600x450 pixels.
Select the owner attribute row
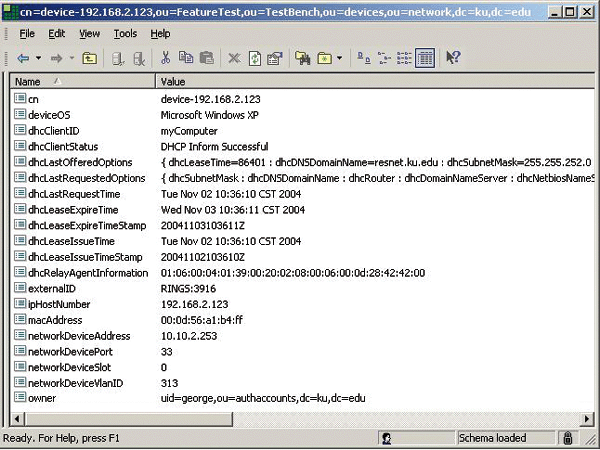pyautogui.click(x=44, y=397)
